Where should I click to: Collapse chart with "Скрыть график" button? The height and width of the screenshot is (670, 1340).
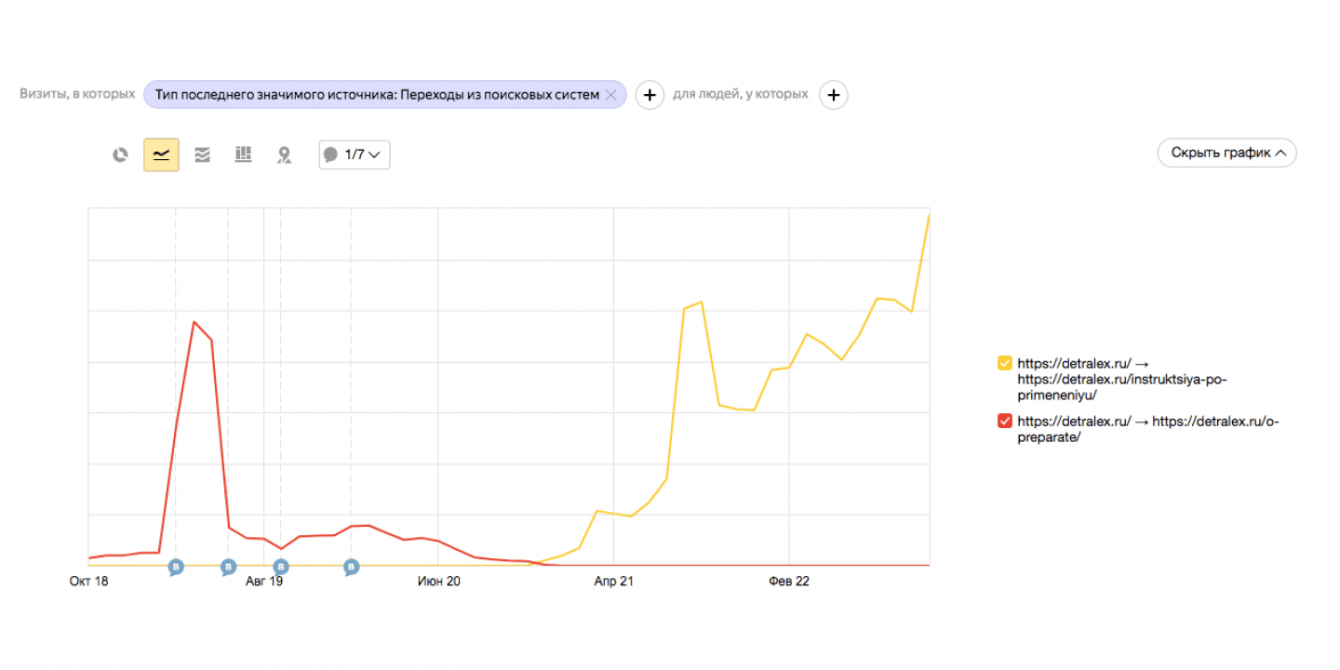click(1226, 153)
